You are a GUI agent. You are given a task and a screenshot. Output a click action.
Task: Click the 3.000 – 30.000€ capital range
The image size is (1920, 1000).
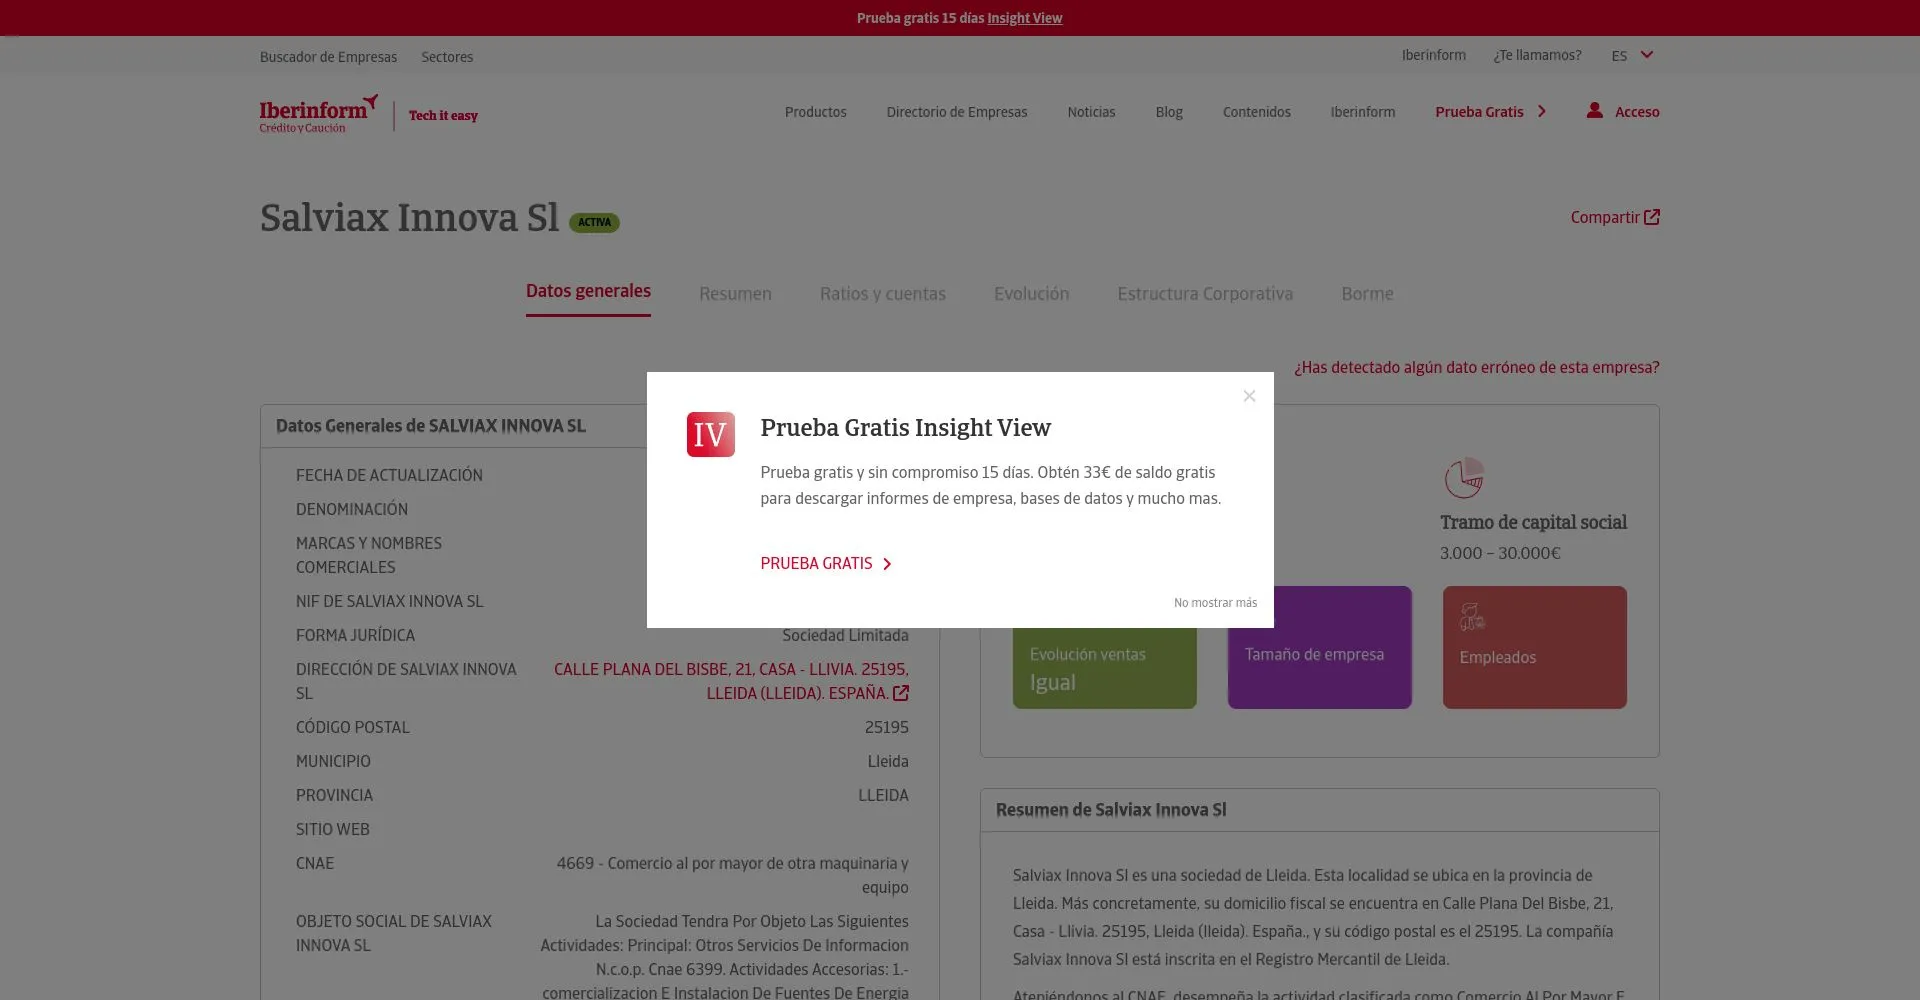pos(1500,553)
